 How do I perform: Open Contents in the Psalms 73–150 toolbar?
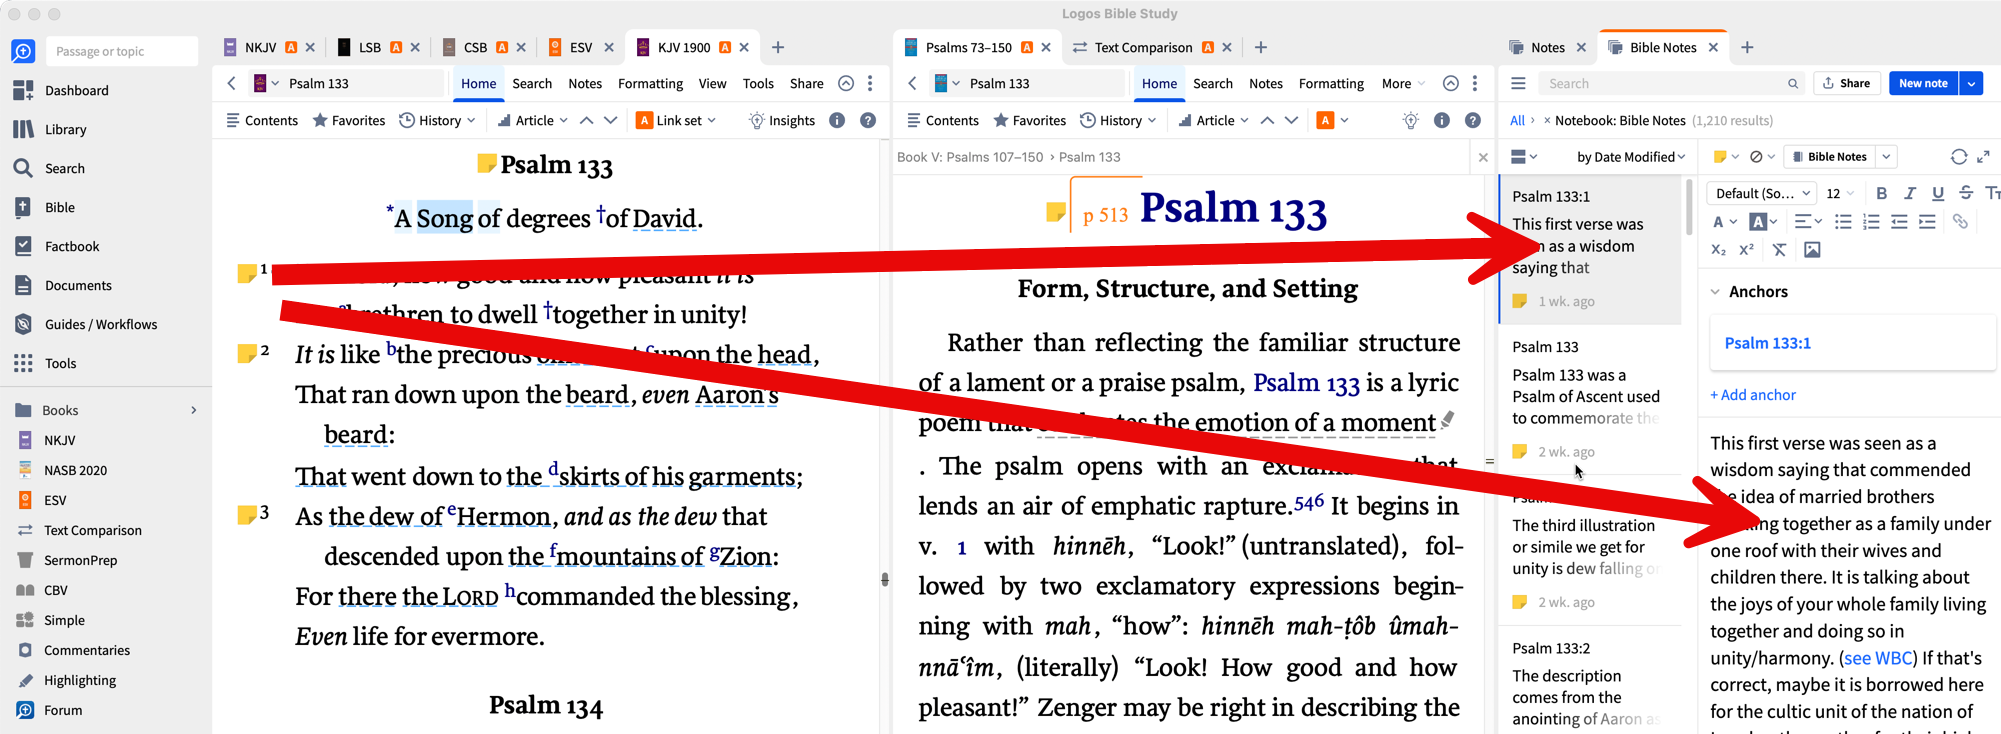[x=942, y=121]
